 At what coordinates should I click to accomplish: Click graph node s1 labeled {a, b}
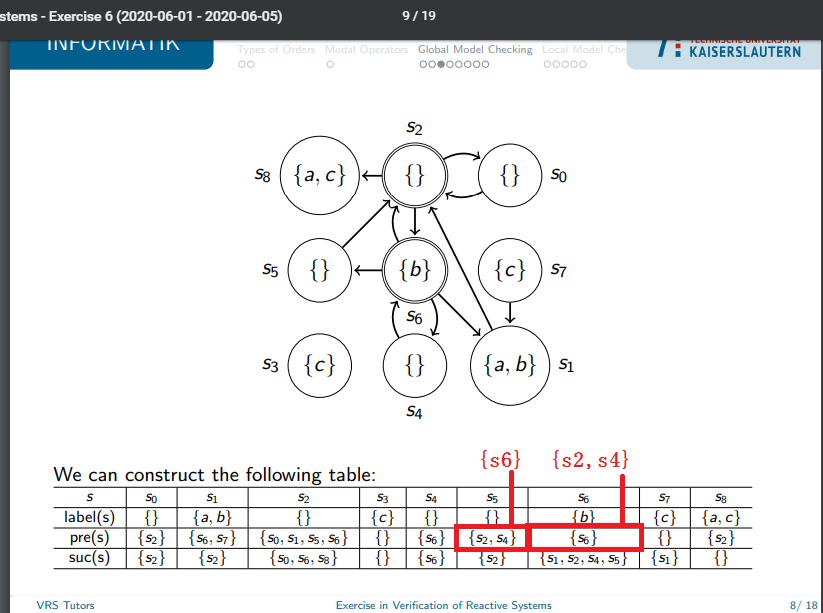click(x=510, y=365)
